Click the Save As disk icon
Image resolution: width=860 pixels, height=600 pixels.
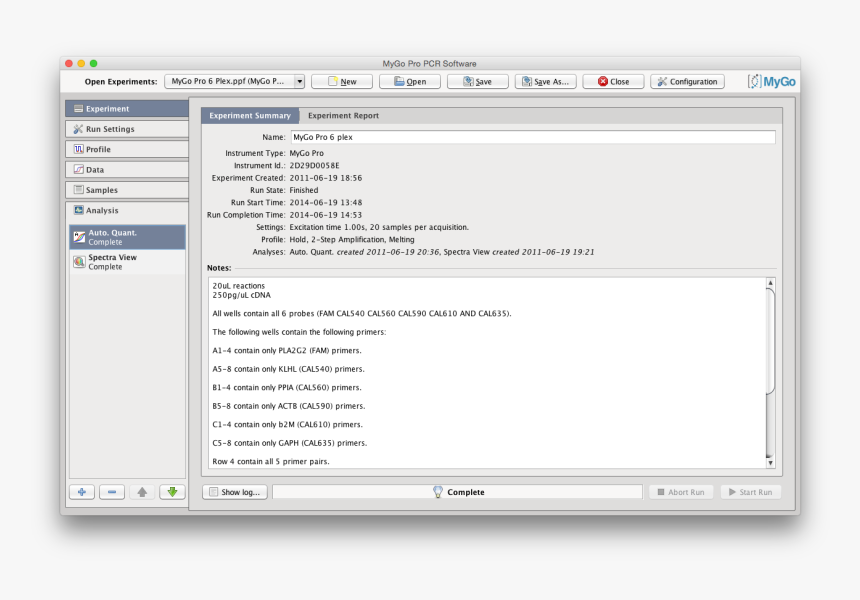click(x=527, y=81)
